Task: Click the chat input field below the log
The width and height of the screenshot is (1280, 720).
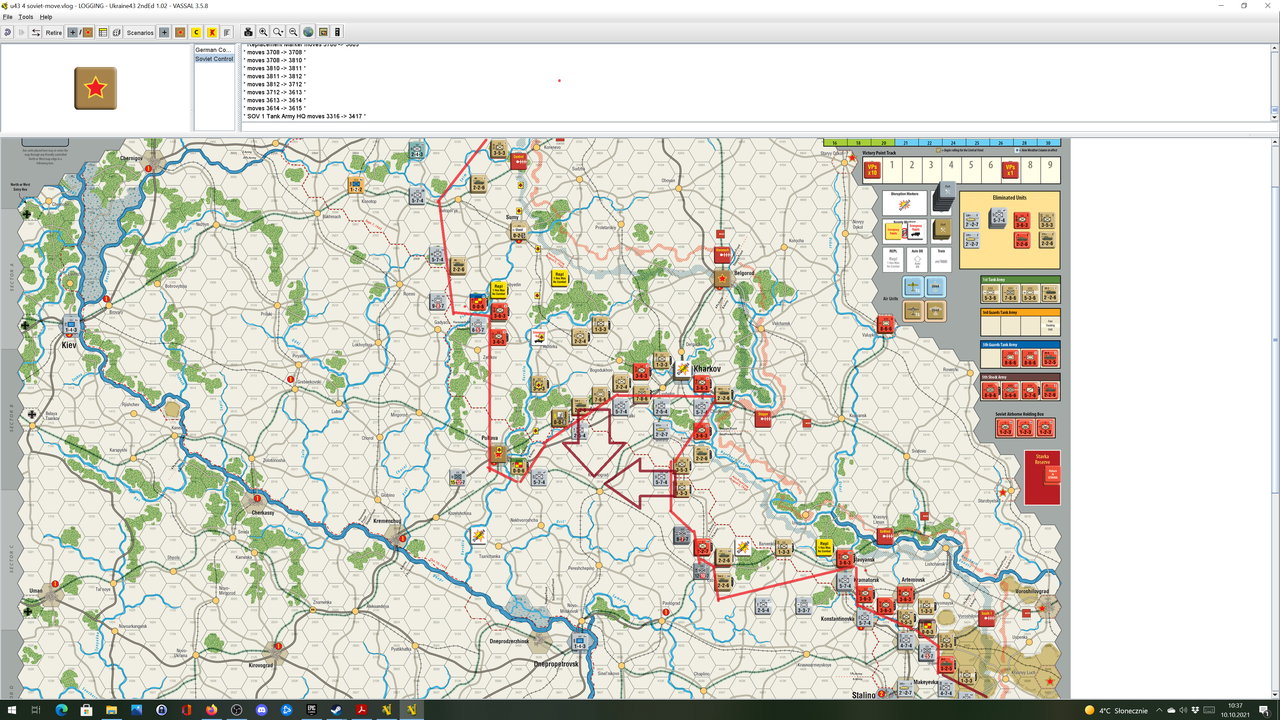Action: (x=755, y=126)
